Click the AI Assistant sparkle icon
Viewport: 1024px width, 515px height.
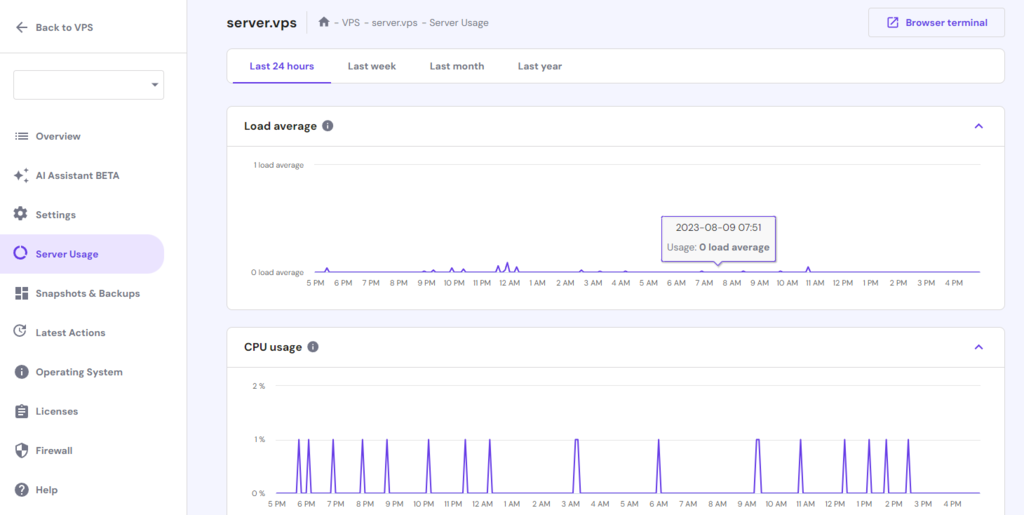coord(21,175)
